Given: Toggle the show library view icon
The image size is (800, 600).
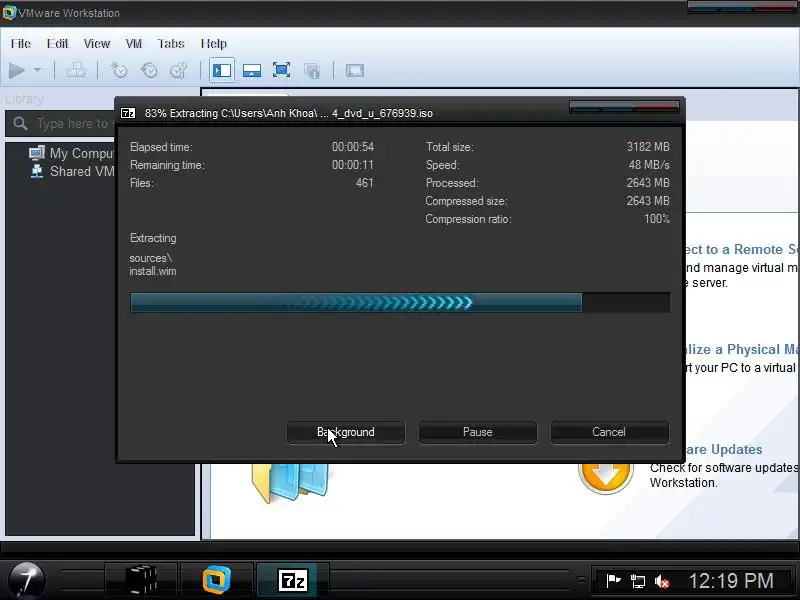Looking at the screenshot, I should 222,70.
